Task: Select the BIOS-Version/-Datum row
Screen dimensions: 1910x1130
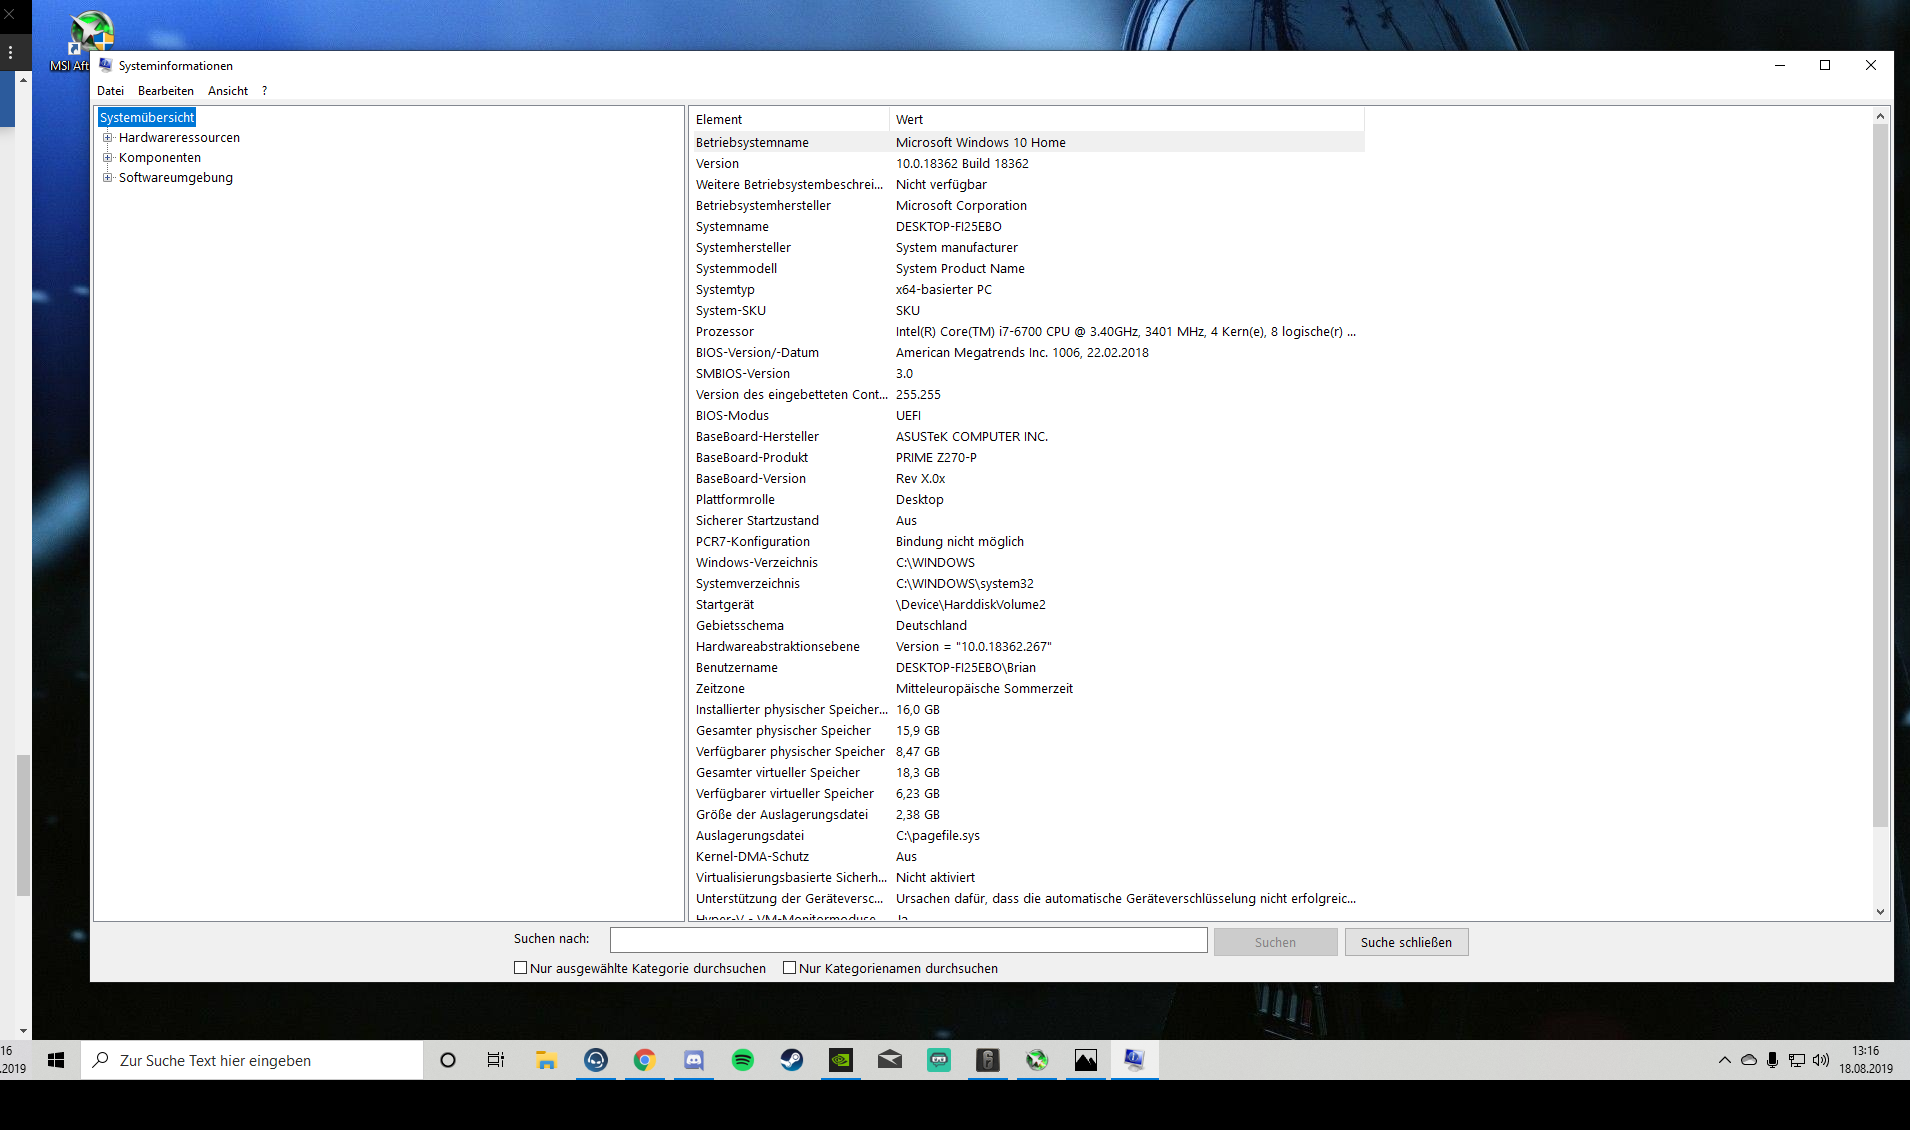Action: (1027, 353)
